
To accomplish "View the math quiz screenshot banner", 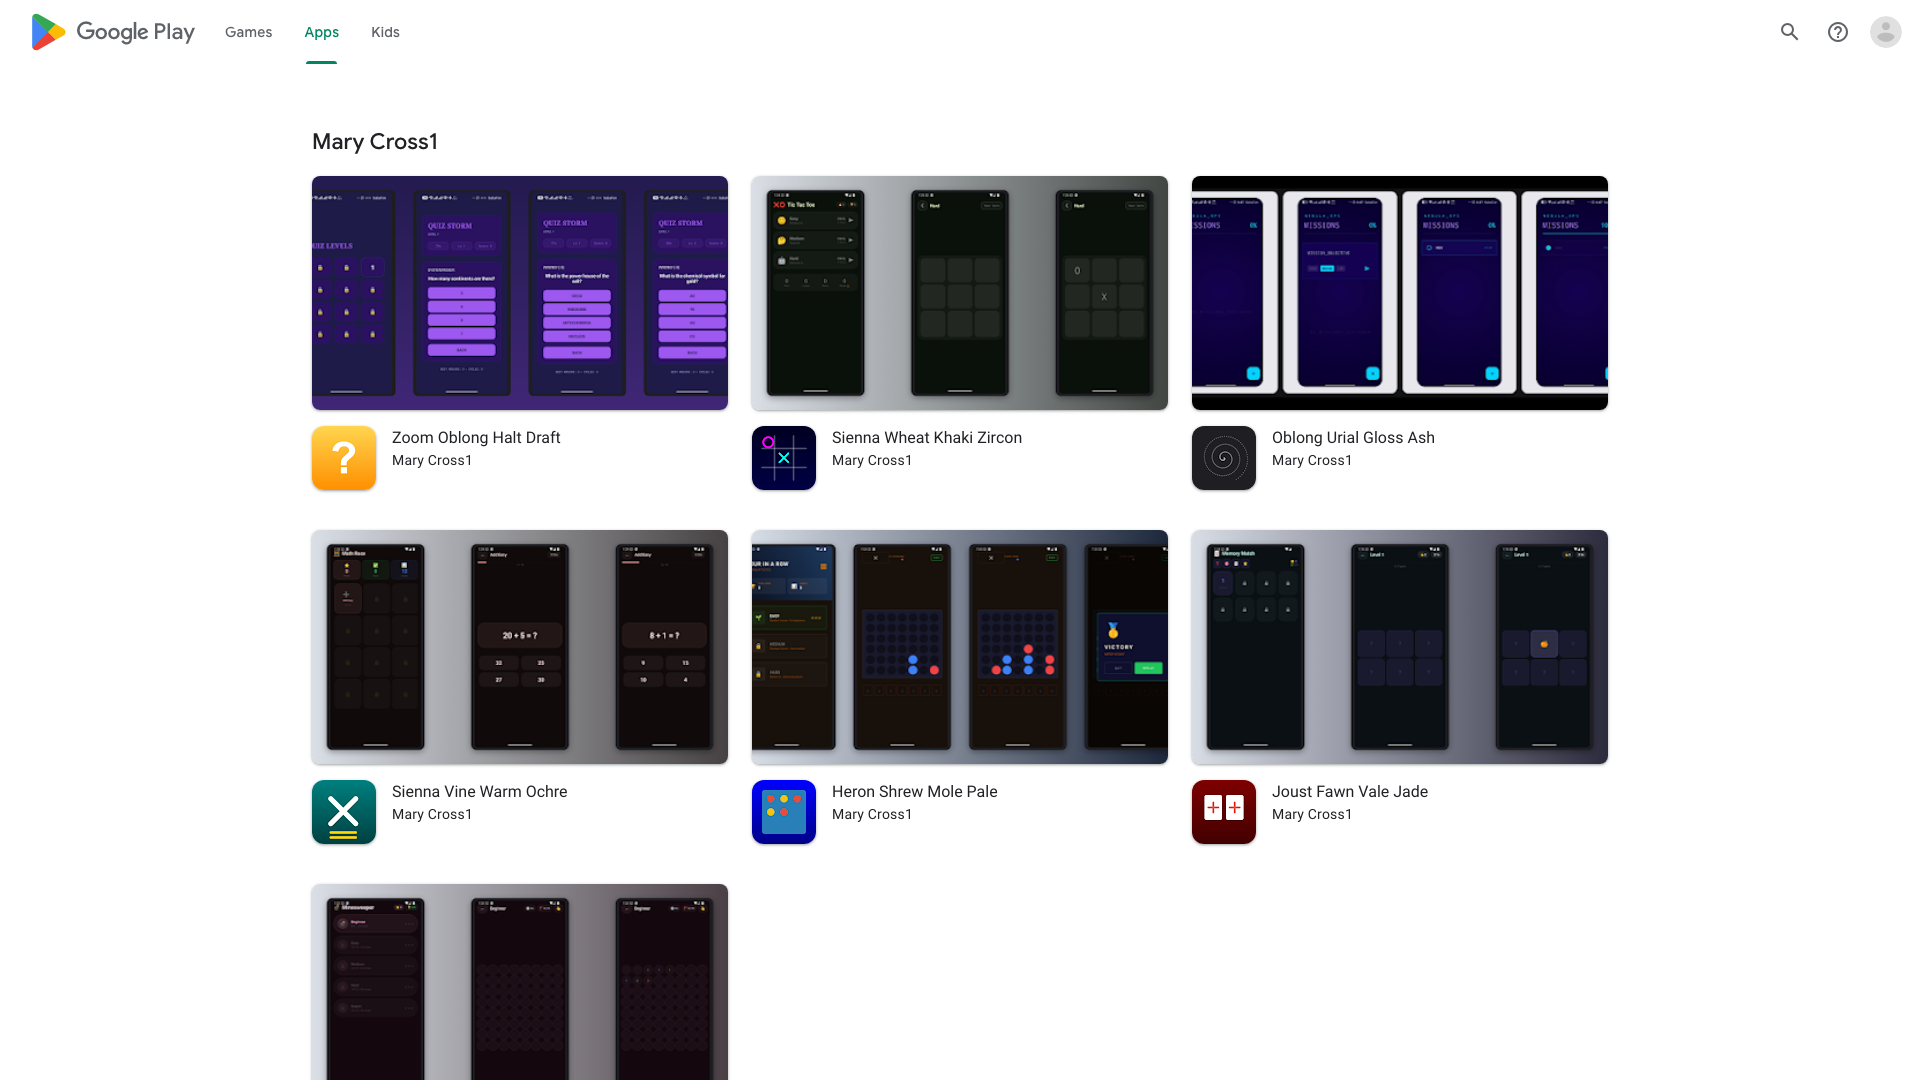I will pyautogui.click(x=520, y=647).
